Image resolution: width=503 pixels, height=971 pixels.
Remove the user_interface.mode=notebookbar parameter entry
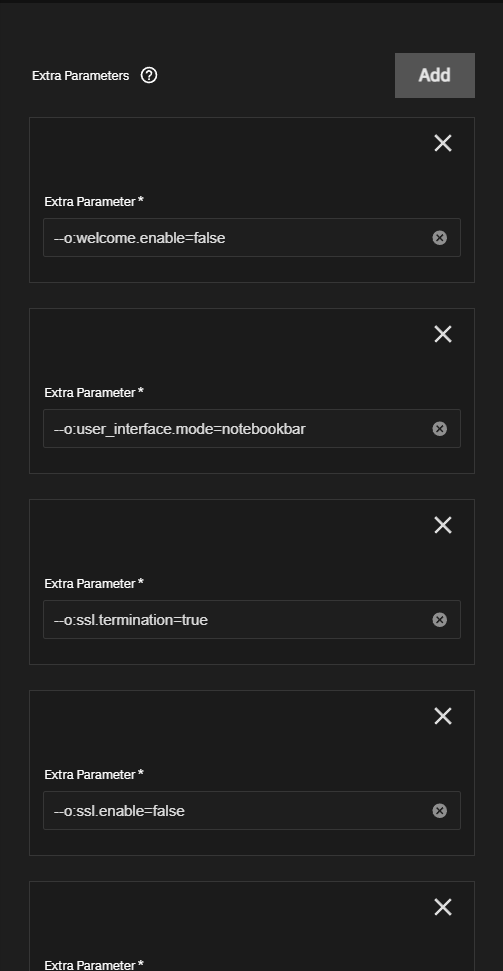[x=443, y=334]
